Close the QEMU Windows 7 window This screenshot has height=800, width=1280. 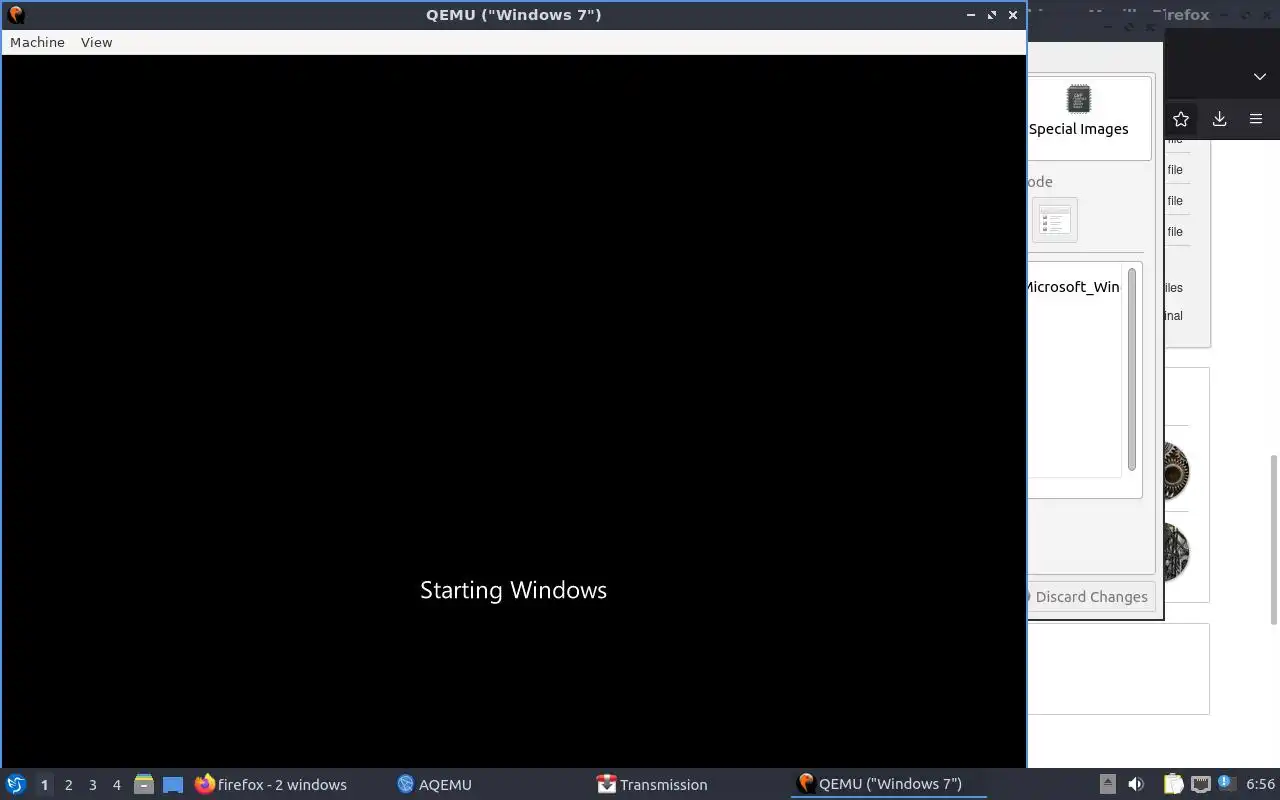(1013, 15)
